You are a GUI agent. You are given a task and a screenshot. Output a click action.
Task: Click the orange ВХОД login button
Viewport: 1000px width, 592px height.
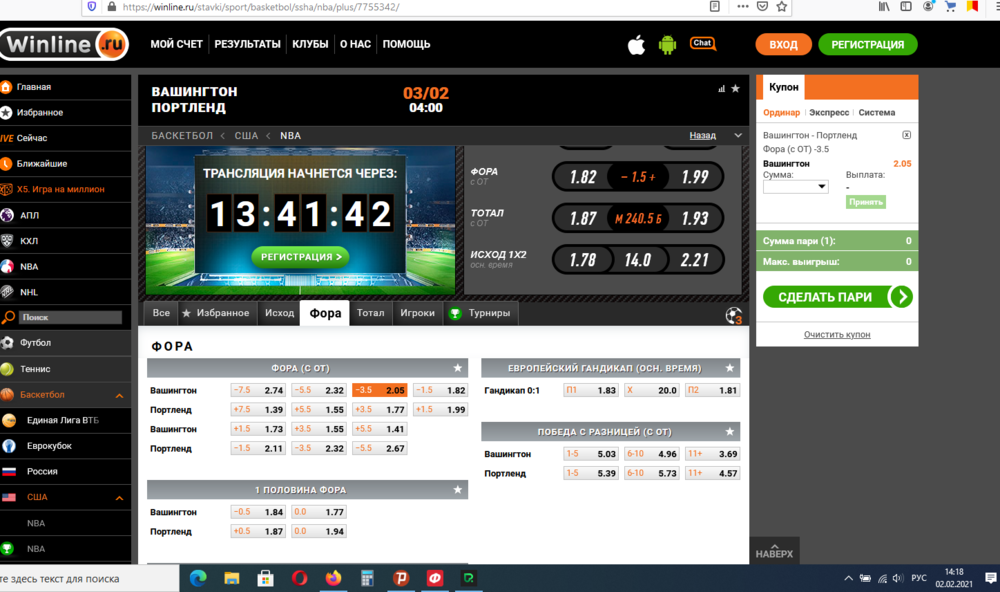pos(783,45)
